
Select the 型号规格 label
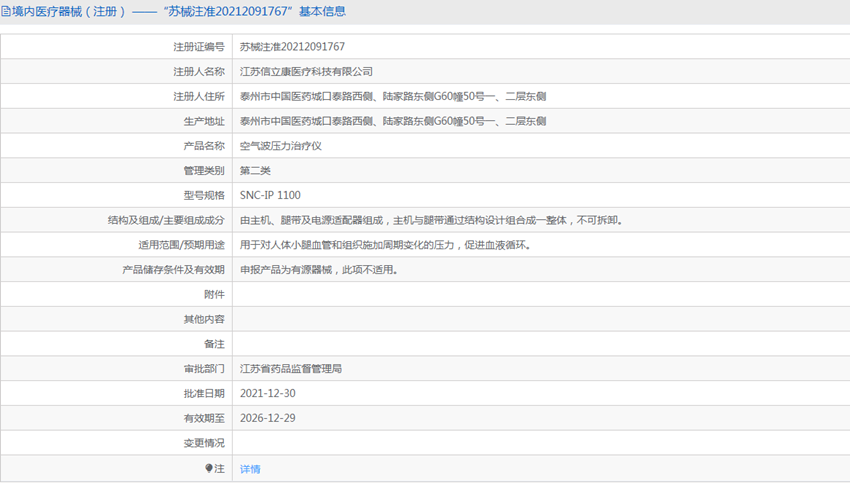click(204, 196)
